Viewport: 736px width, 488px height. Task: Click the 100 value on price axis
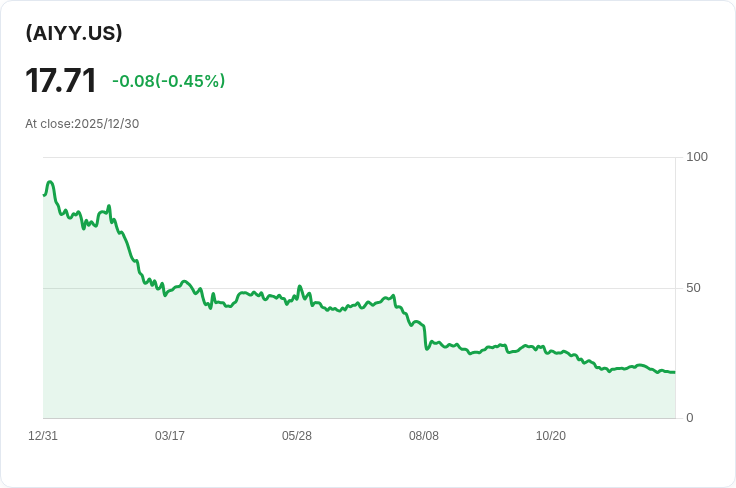pyautogui.click(x=697, y=157)
